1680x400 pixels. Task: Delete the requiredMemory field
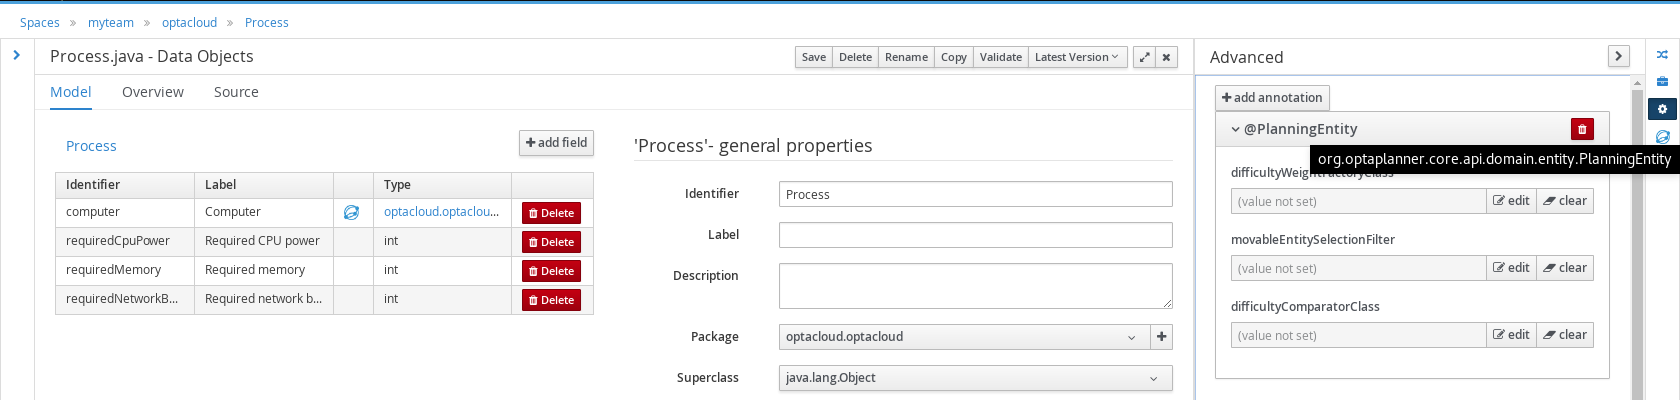pos(551,271)
